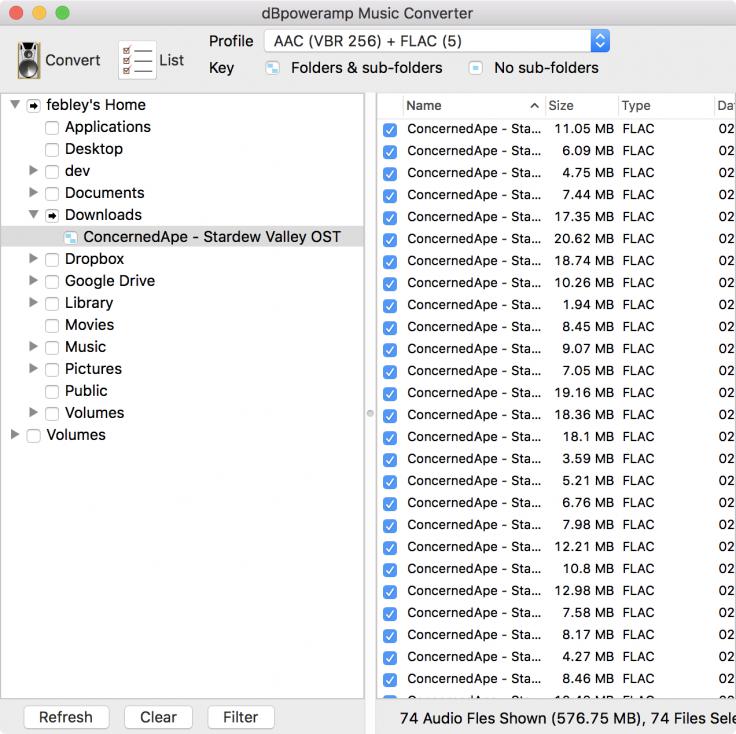Click the List checklist icon

pyautogui.click(x=137, y=60)
